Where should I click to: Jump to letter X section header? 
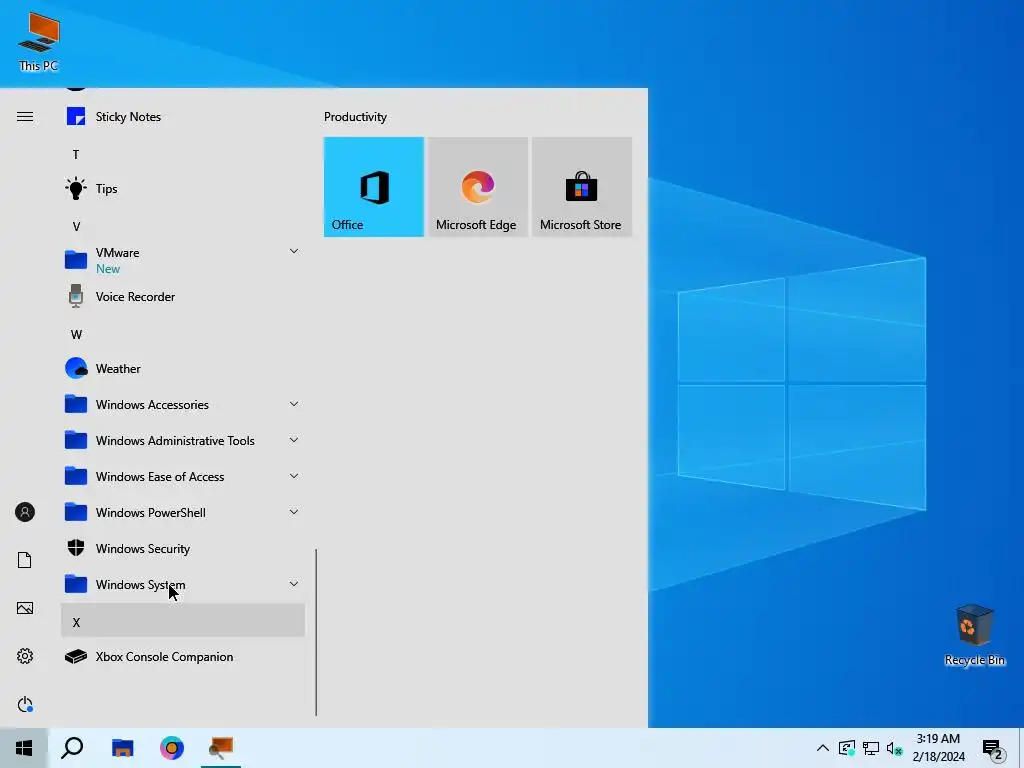coord(183,620)
